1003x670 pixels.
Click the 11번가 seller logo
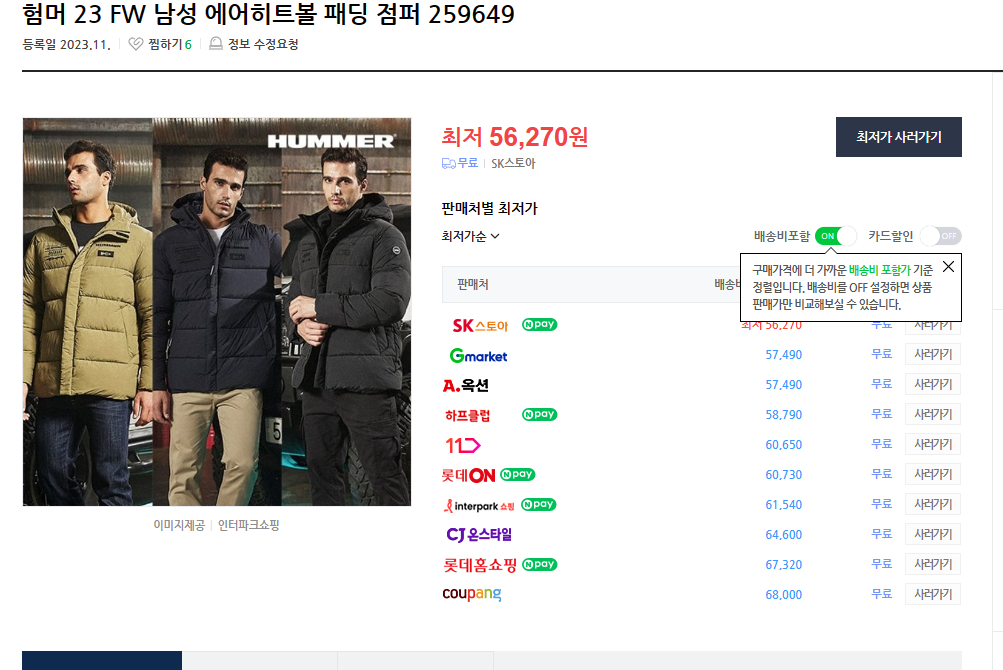[463, 444]
